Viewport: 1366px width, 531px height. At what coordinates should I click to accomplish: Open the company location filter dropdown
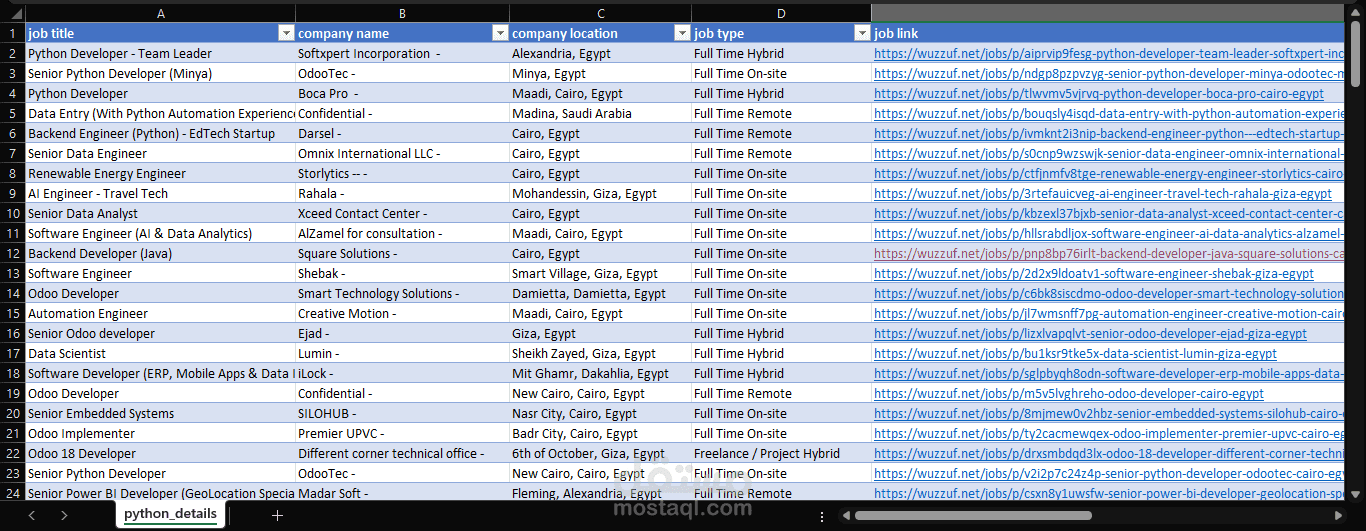tap(682, 33)
